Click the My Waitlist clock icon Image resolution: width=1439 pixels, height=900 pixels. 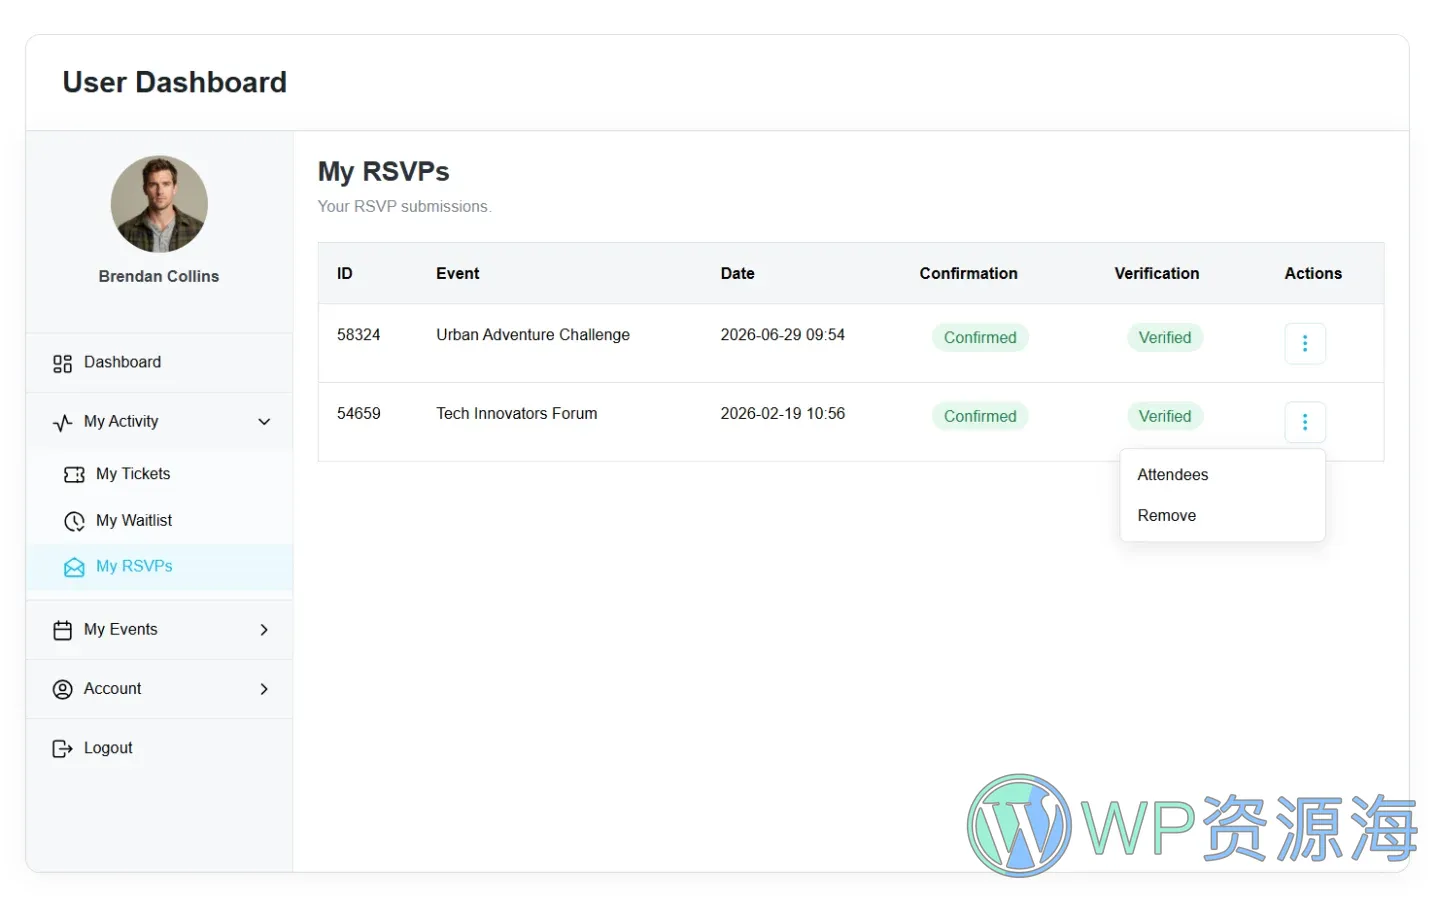click(74, 521)
